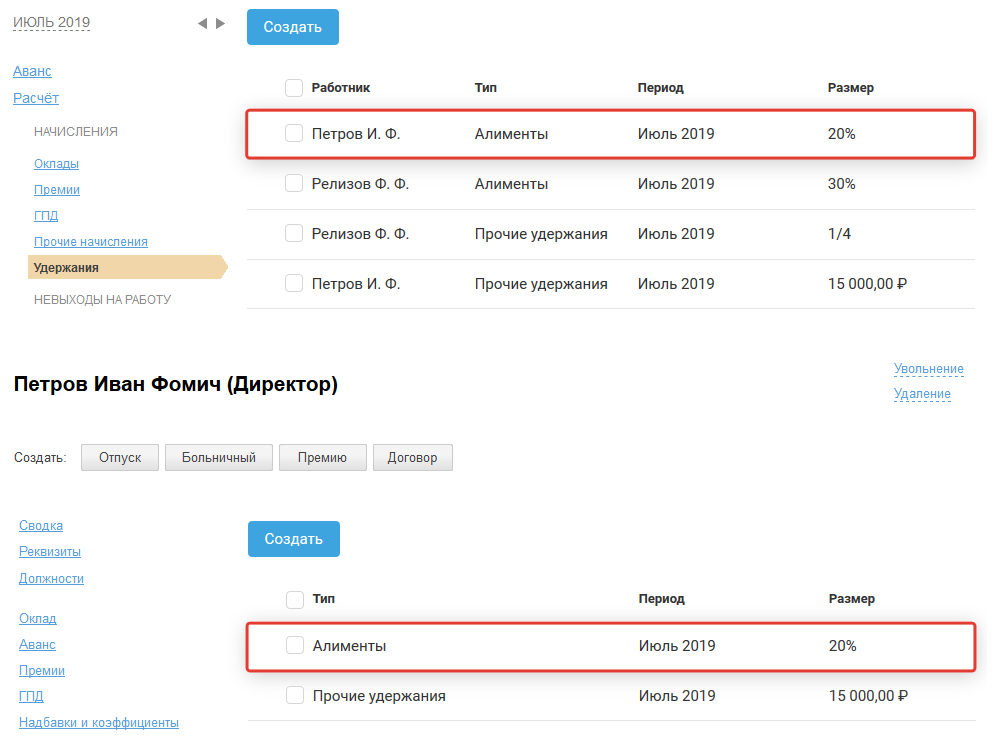Click 15 000,00 ₽ in upper table
The width and height of the screenshot is (997, 740).
point(867,284)
